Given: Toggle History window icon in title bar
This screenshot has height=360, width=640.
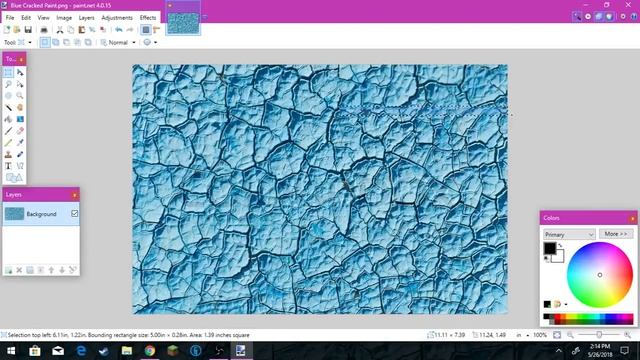Looking at the screenshot, I should point(588,16).
